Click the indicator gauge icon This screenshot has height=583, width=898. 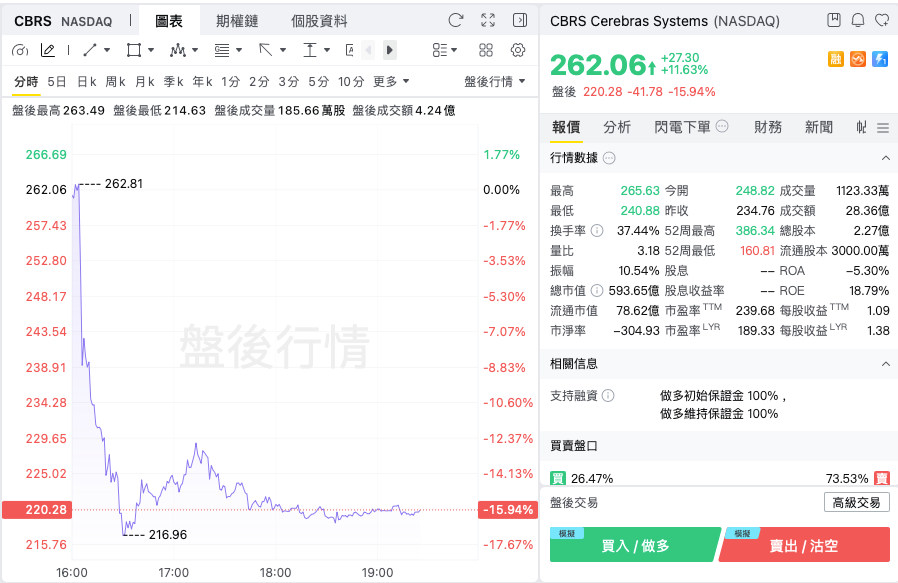point(20,50)
